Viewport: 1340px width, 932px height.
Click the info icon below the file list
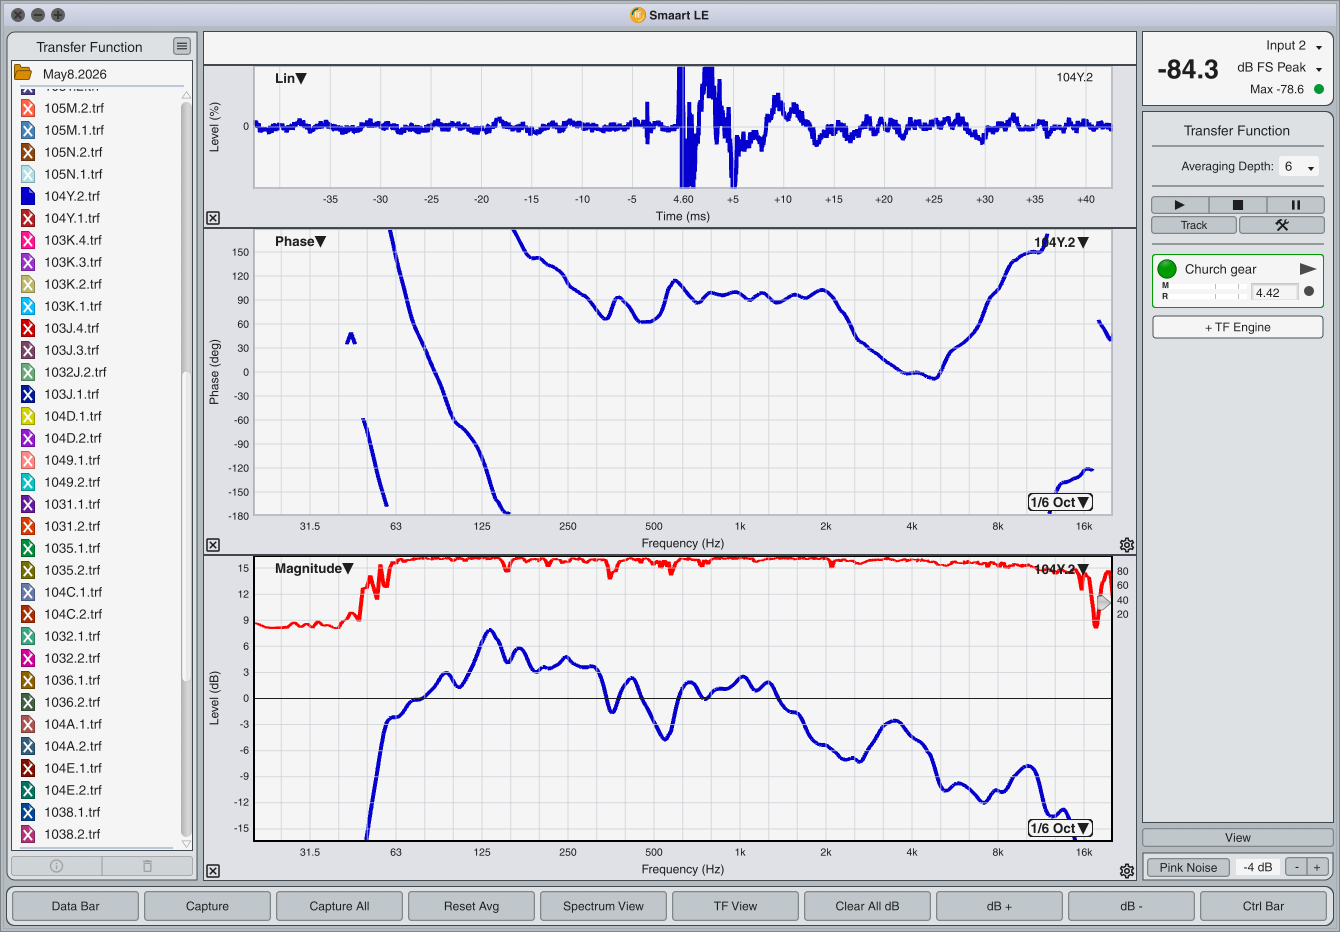point(57,866)
